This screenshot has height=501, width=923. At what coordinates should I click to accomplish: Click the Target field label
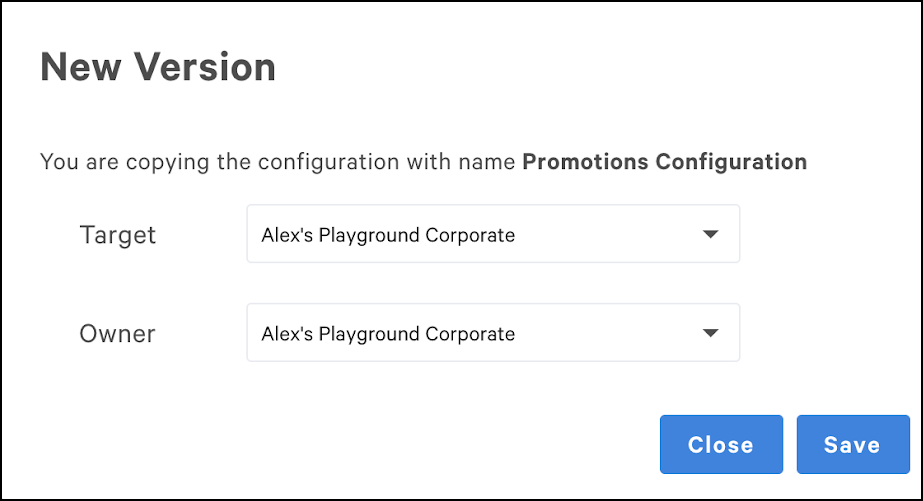[118, 235]
